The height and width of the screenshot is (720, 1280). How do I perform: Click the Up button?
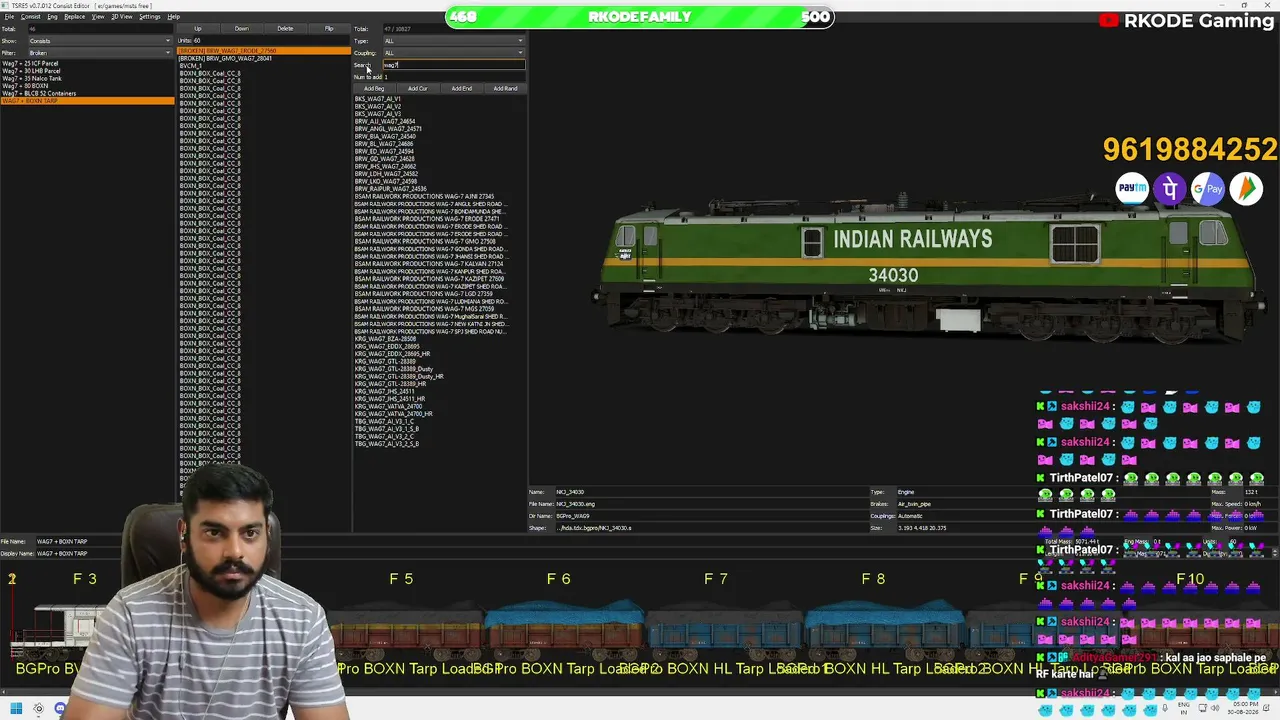pos(198,28)
